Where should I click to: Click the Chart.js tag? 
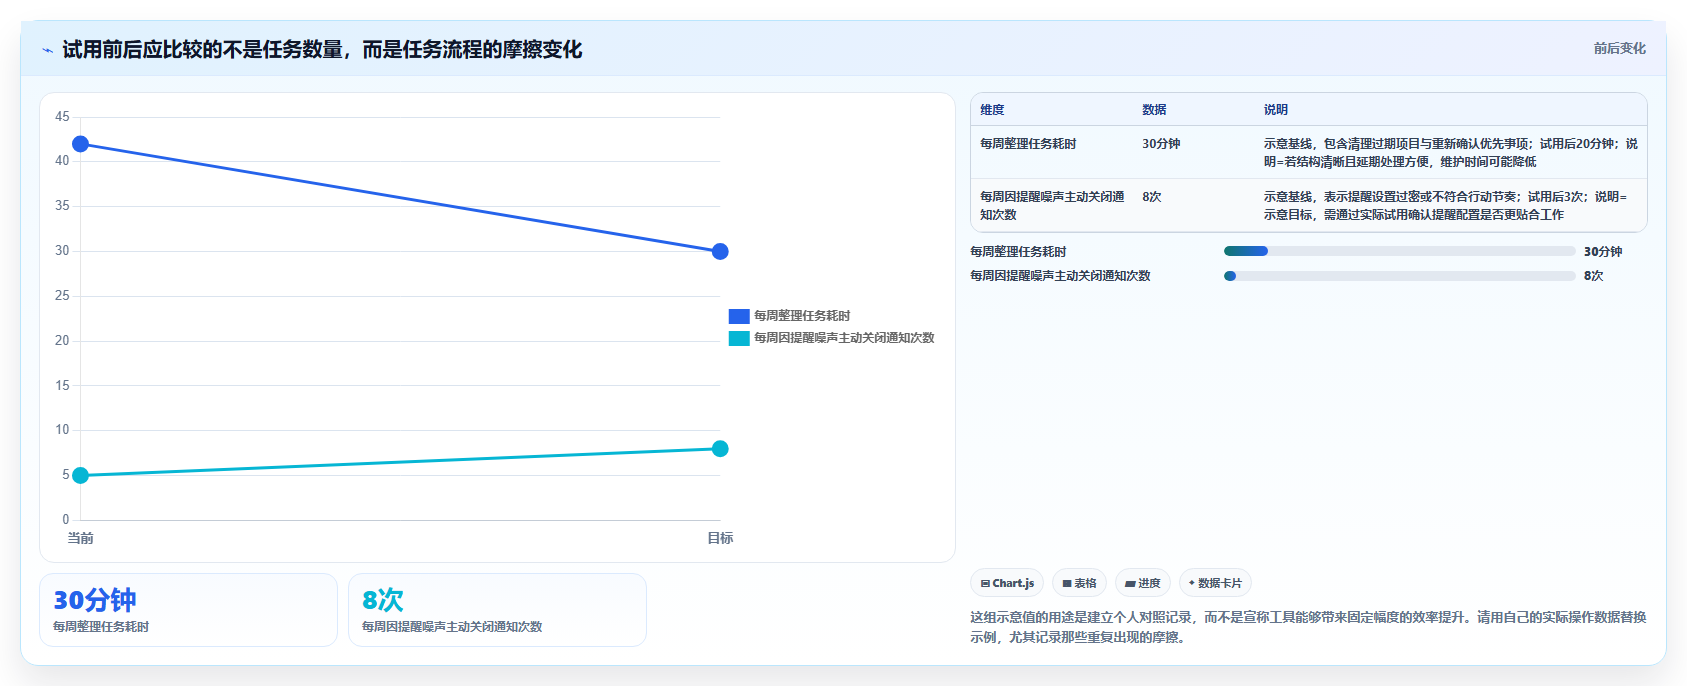[1007, 583]
